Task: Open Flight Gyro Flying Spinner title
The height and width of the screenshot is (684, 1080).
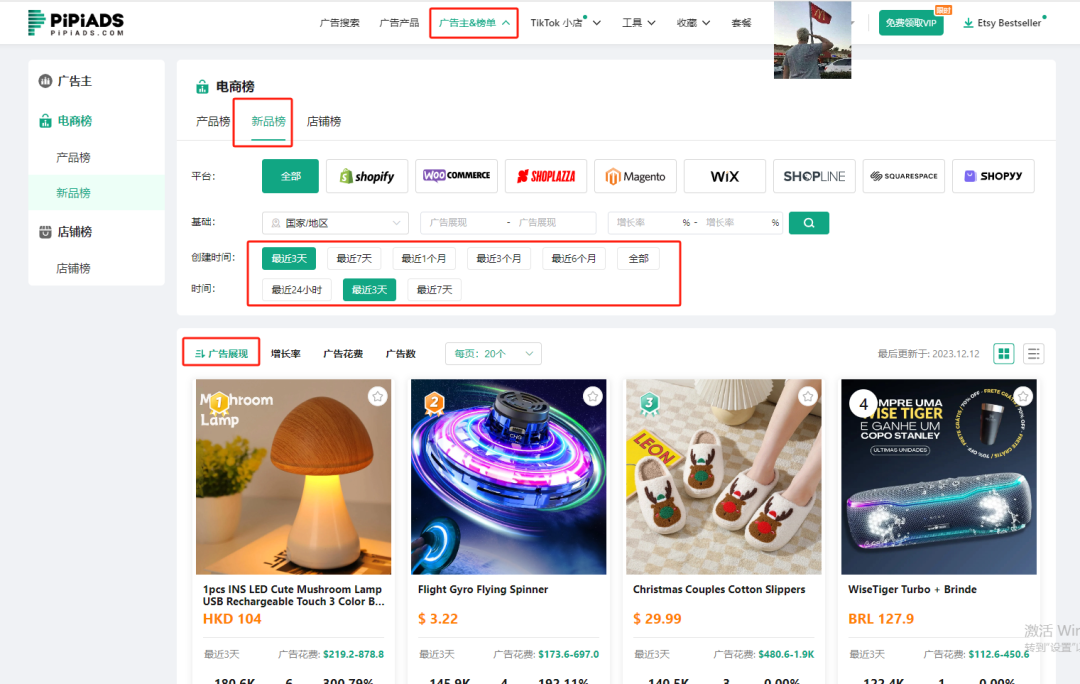Action: [x=483, y=590]
